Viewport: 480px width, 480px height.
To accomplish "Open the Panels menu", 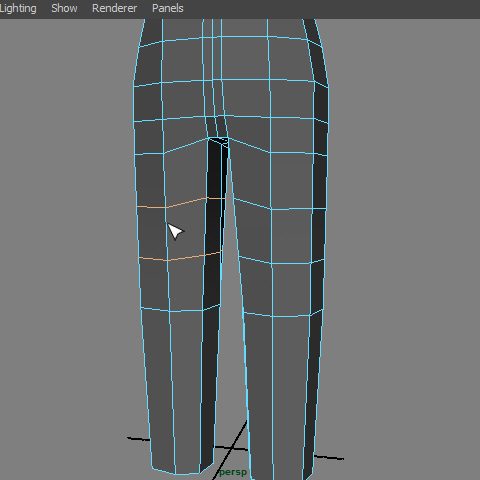I will [x=168, y=8].
